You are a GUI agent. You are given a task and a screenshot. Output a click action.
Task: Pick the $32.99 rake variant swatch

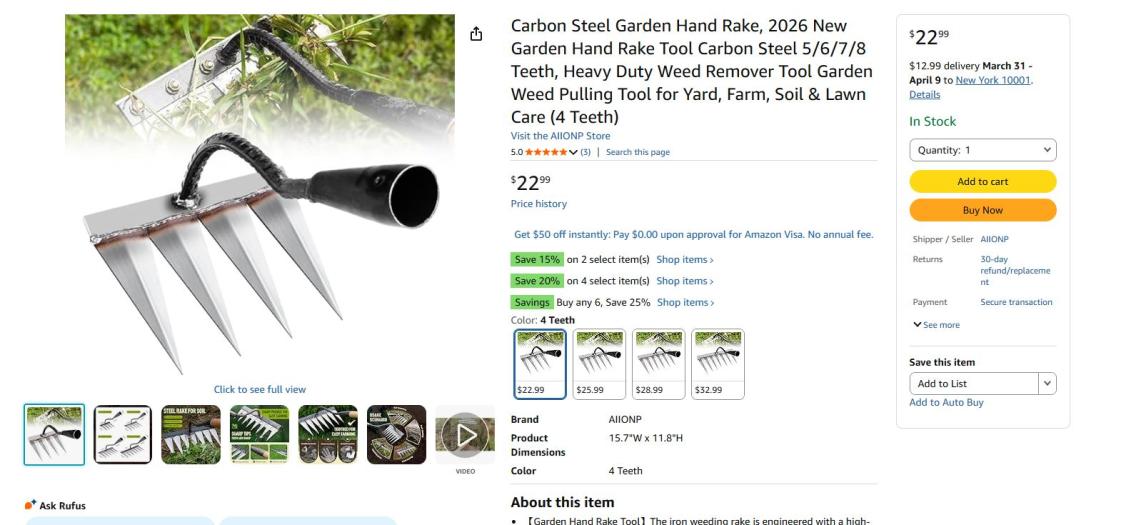click(718, 364)
